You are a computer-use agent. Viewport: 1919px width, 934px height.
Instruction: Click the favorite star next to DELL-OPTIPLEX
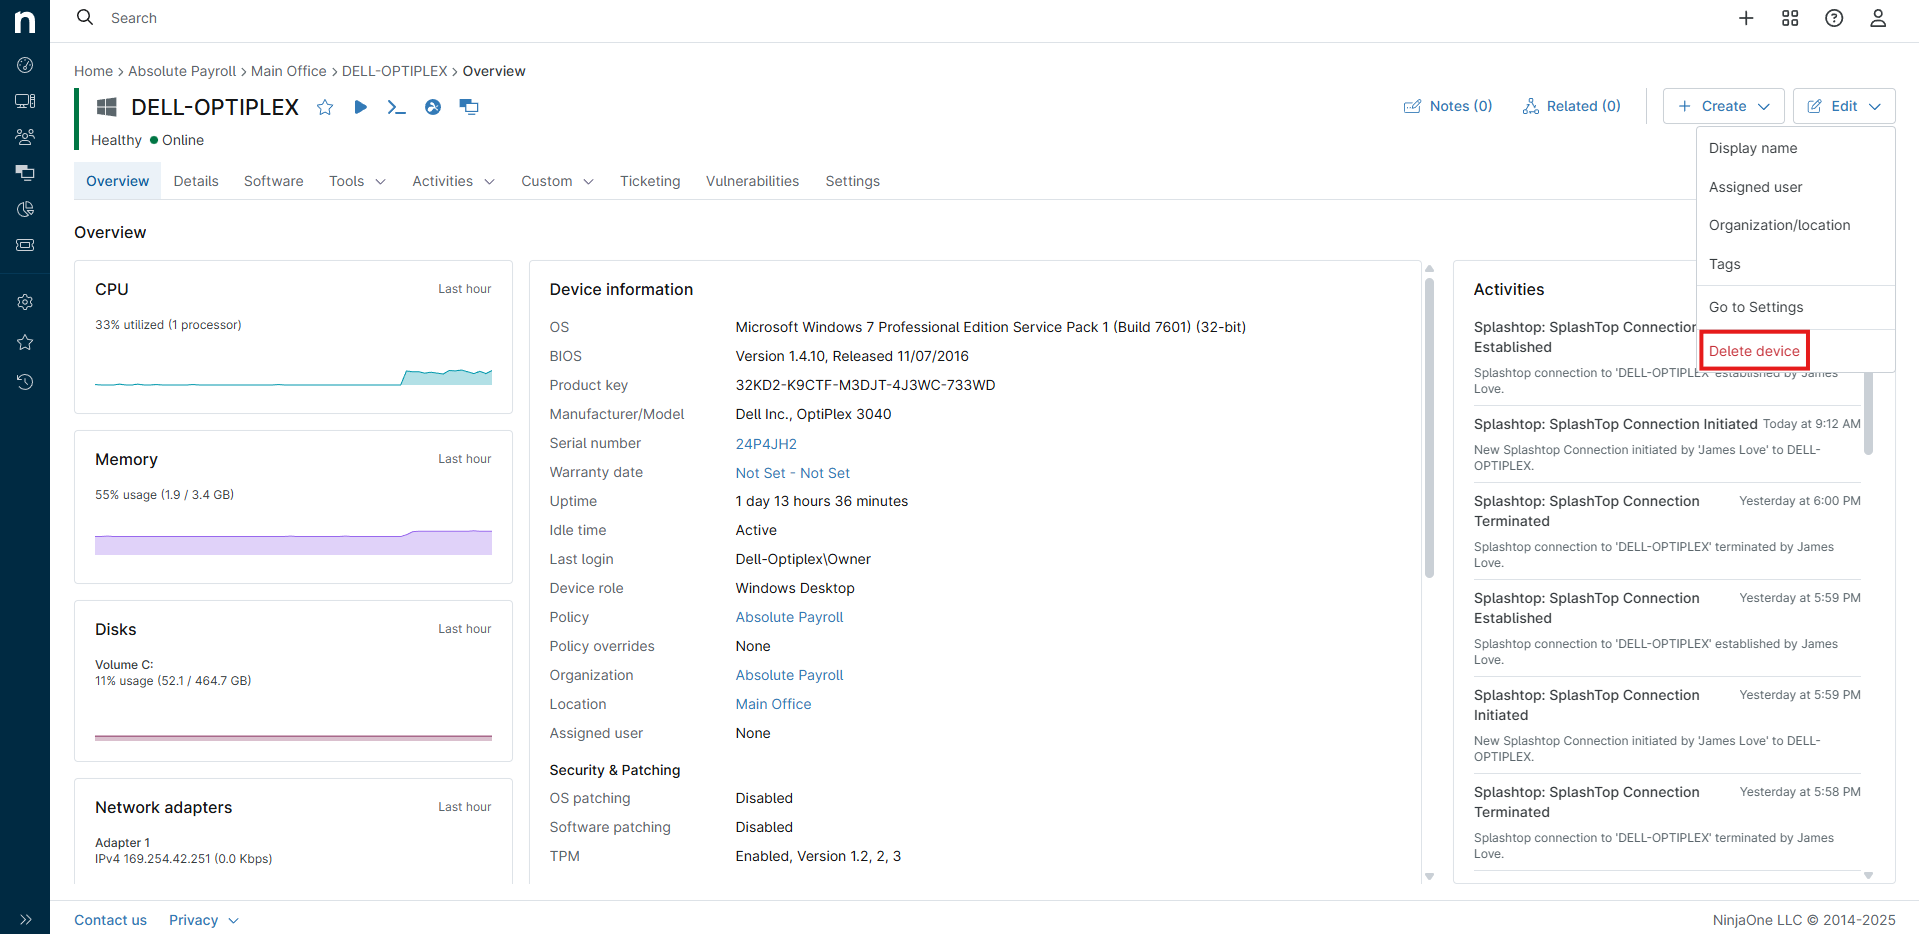[325, 107]
